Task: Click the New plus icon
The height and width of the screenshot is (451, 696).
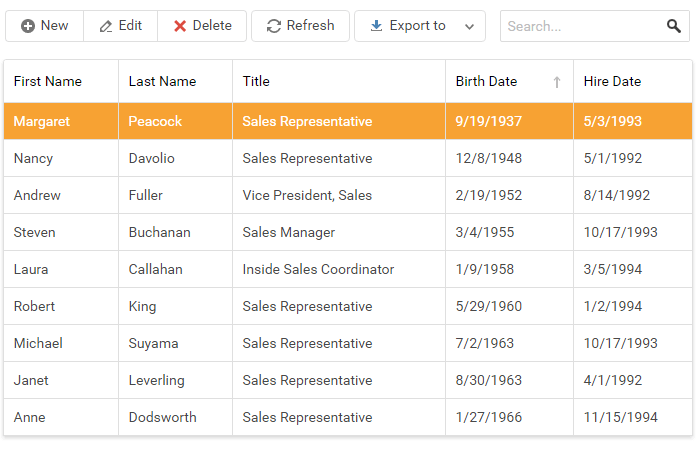Action: tap(27, 26)
